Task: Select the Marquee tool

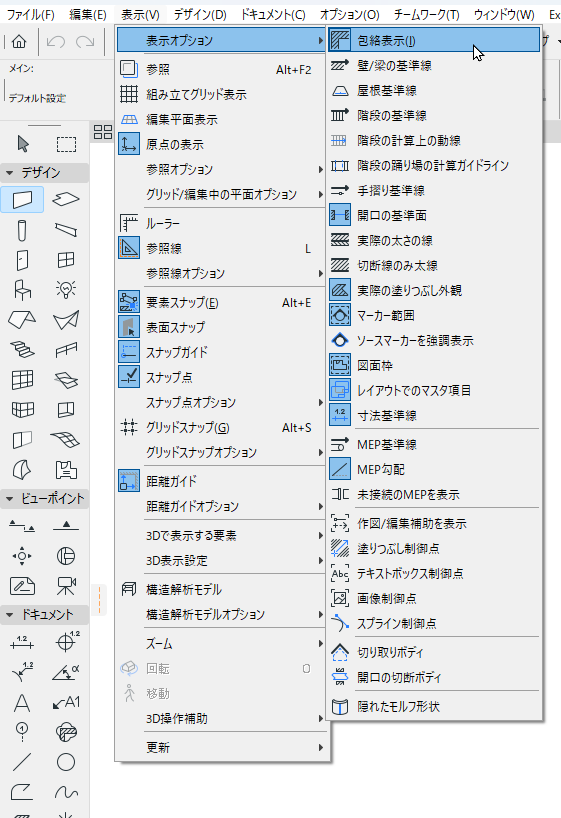Action: pos(66,143)
